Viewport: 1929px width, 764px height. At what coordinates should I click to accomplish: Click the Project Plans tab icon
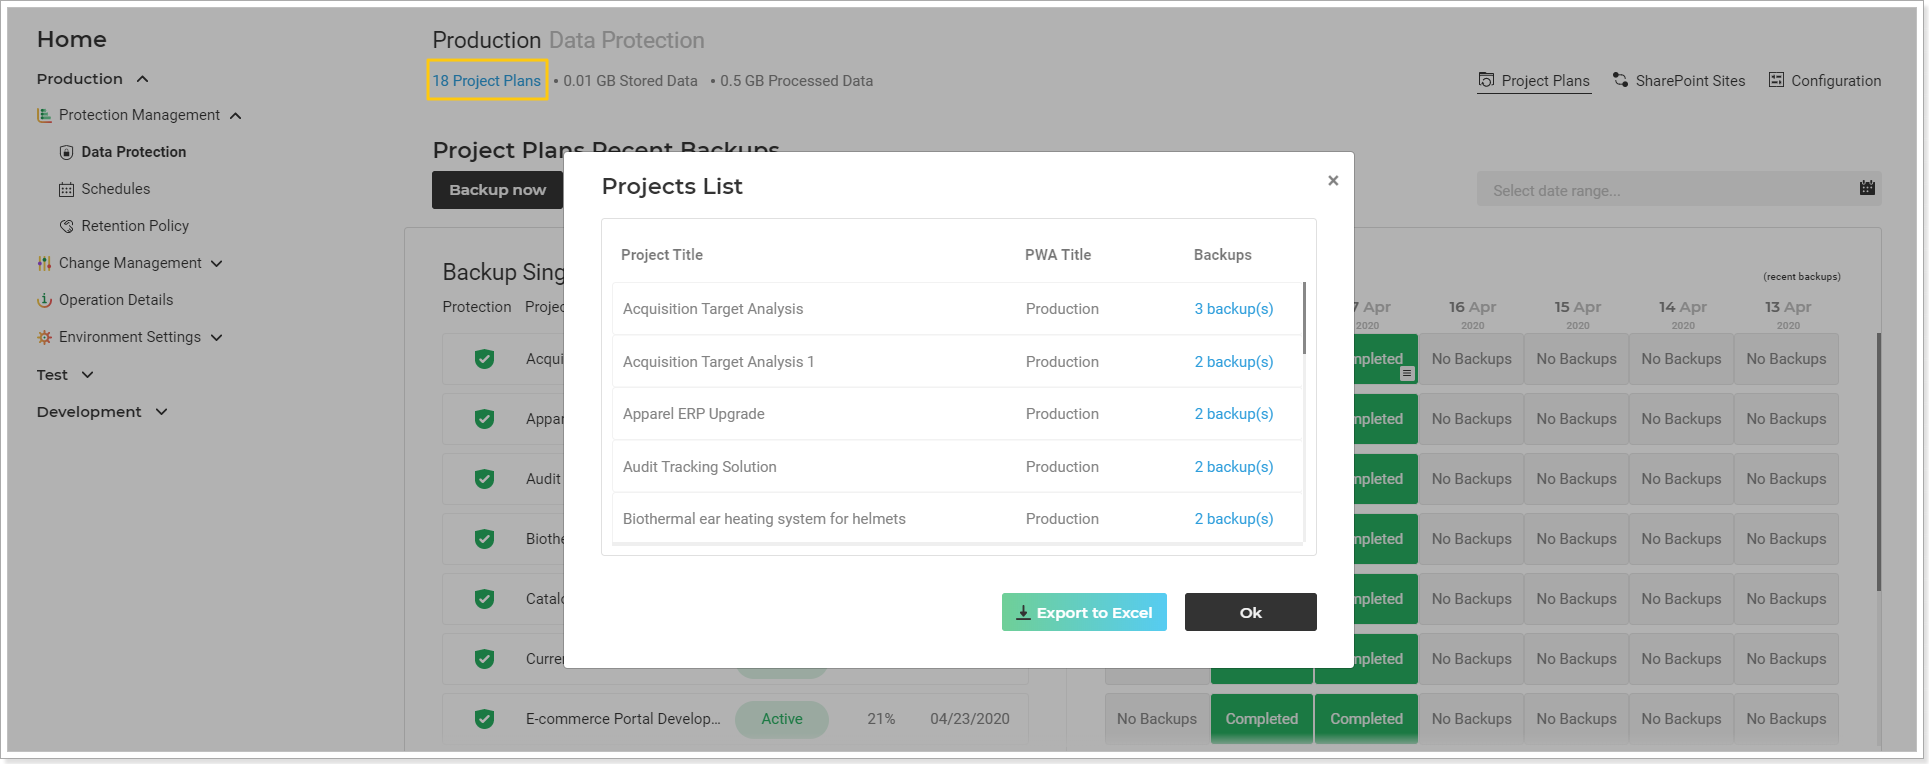click(1487, 80)
